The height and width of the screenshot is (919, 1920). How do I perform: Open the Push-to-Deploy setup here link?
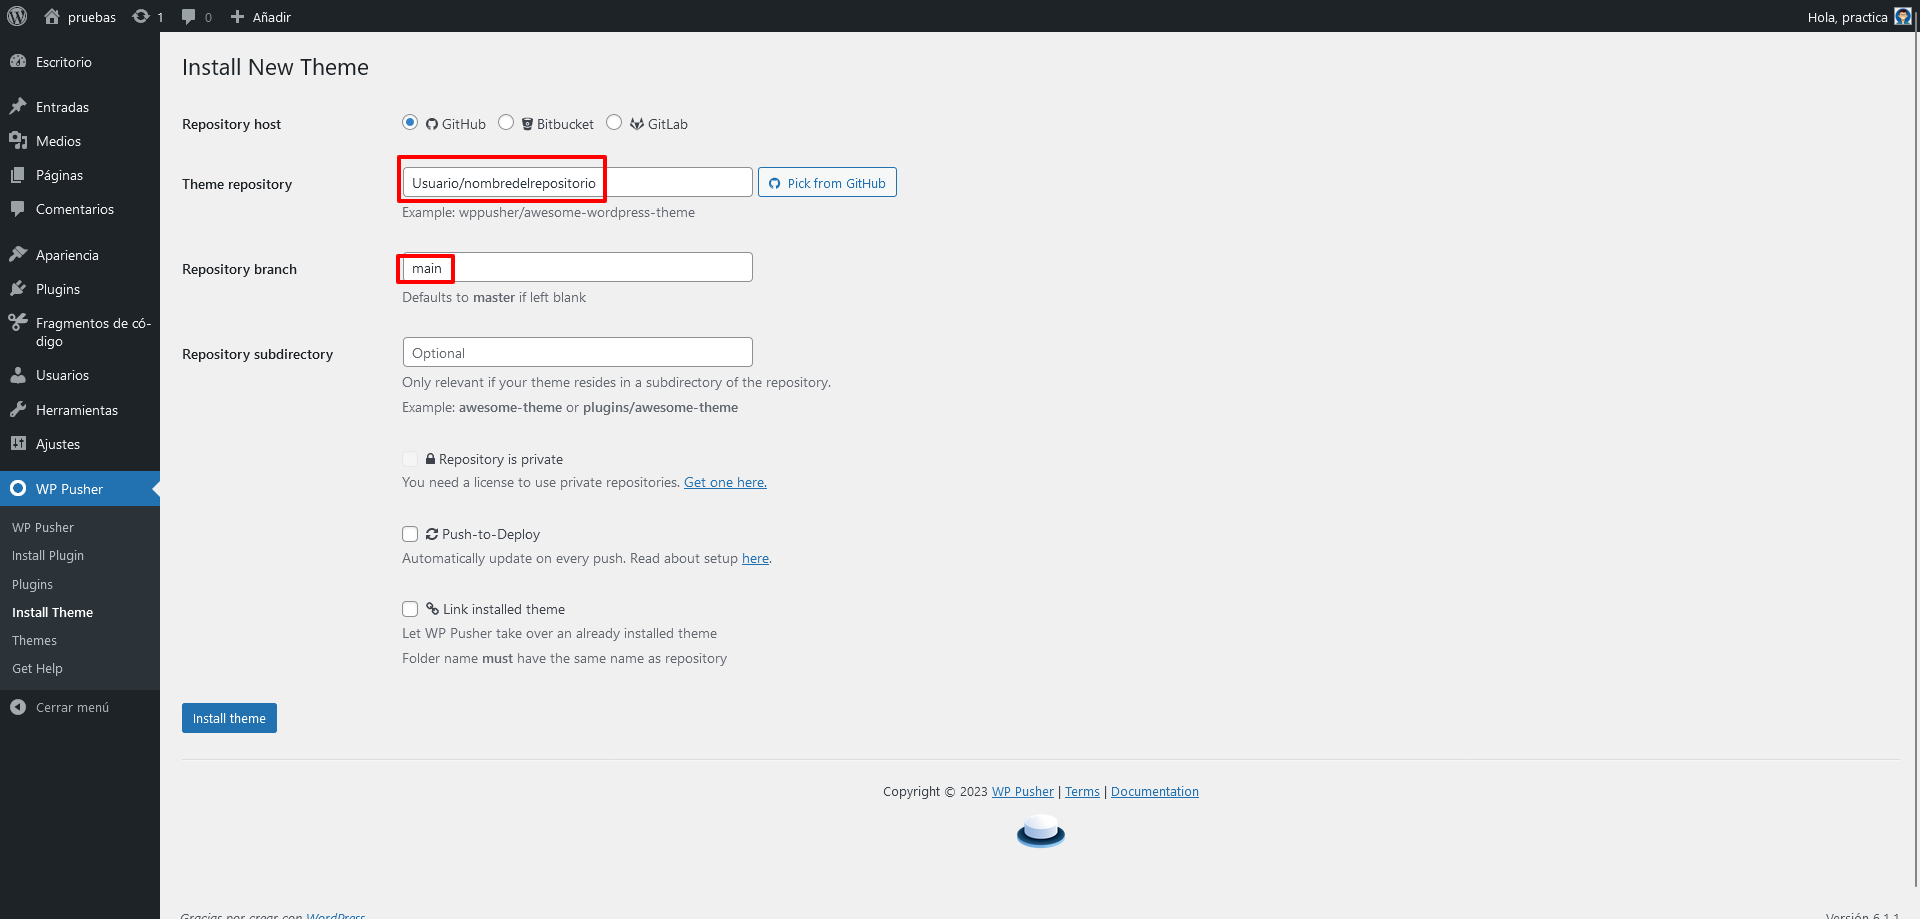[755, 558]
